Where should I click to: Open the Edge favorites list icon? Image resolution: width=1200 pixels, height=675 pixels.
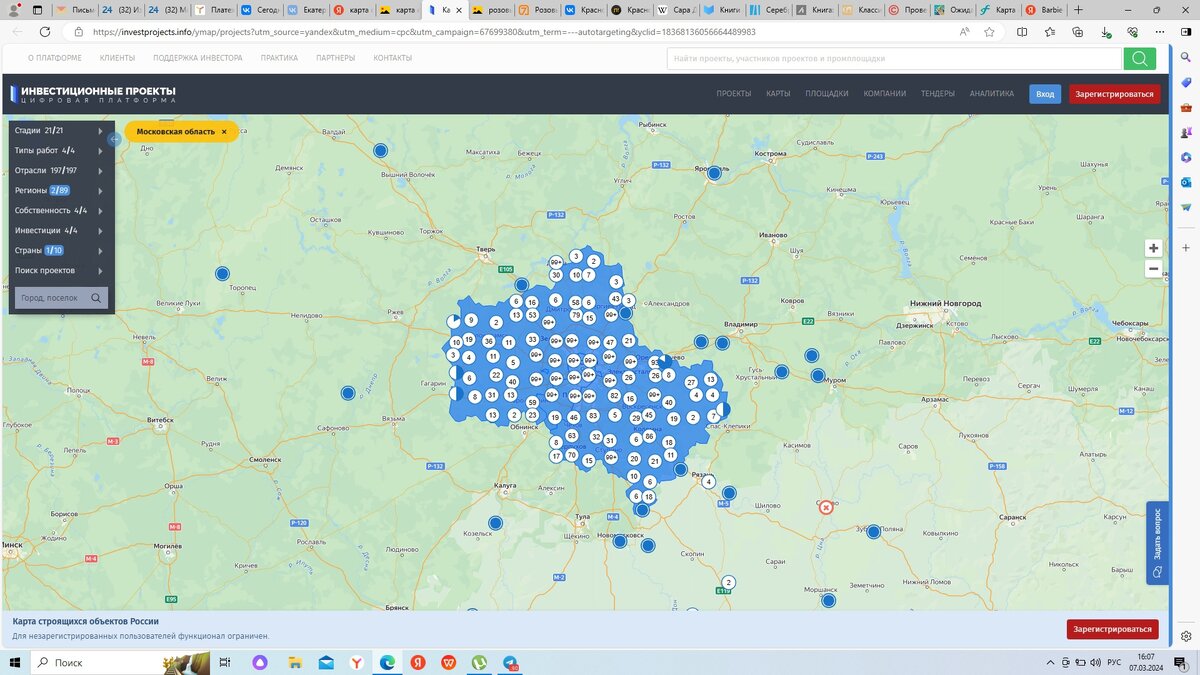tap(1050, 31)
